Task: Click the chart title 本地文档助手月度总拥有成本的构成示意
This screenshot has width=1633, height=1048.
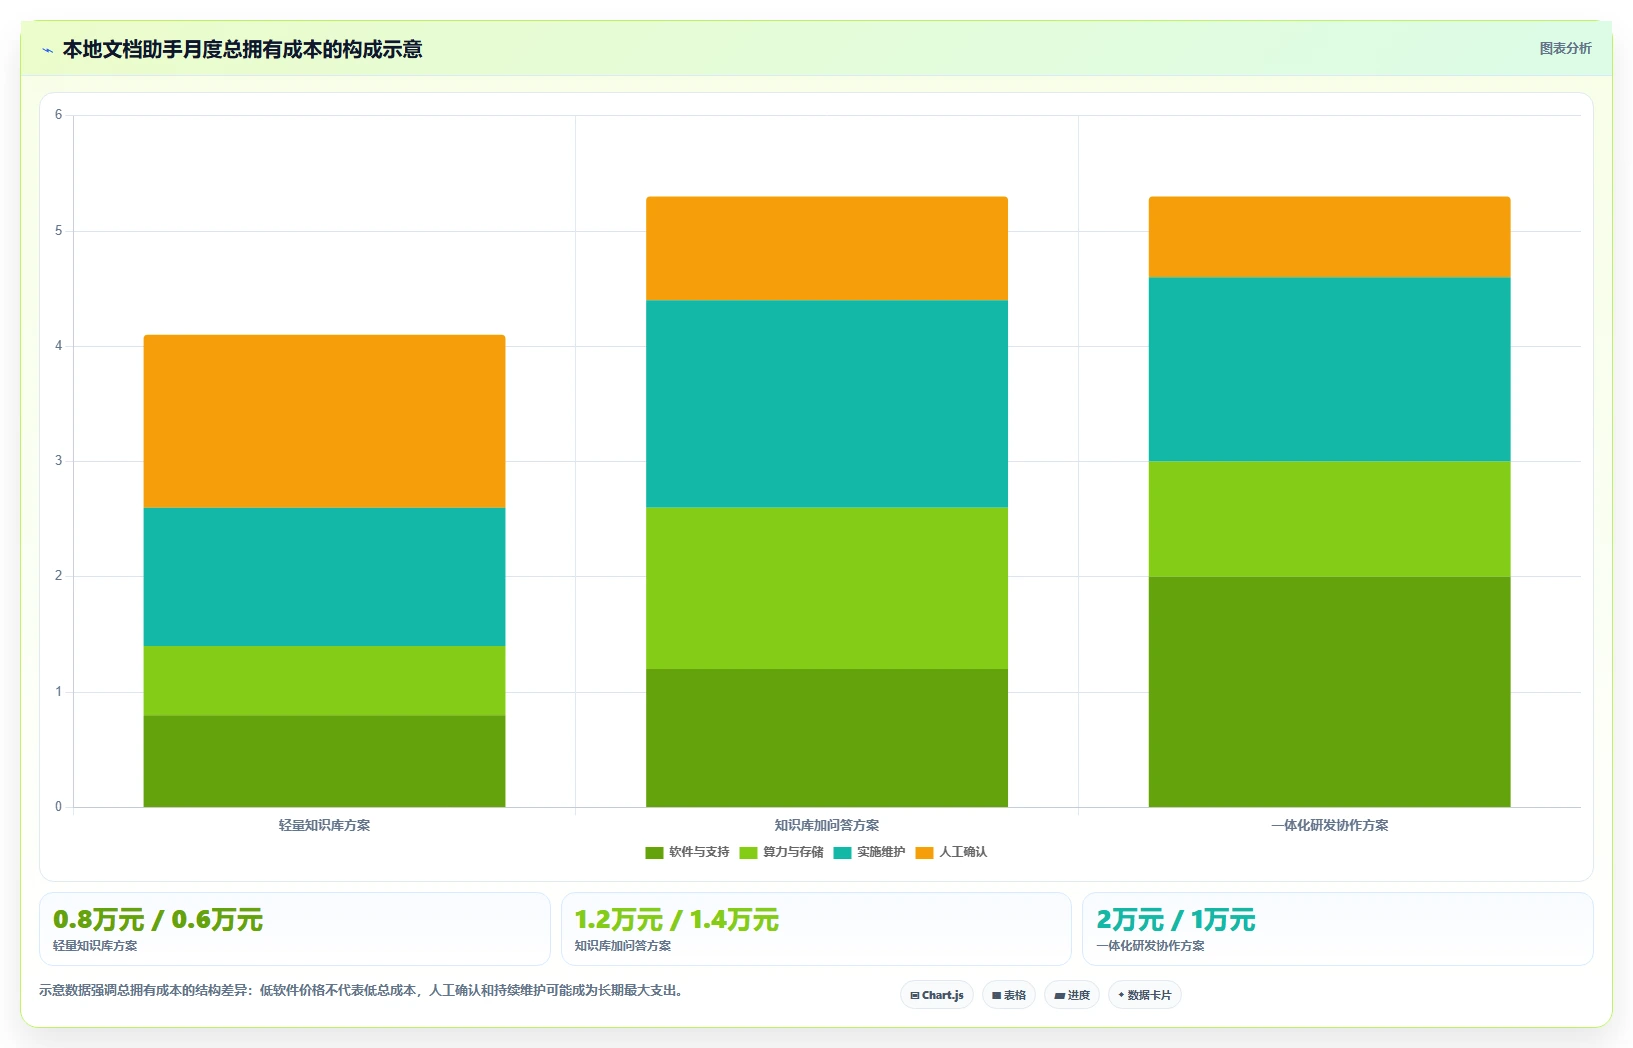Action: coord(242,49)
